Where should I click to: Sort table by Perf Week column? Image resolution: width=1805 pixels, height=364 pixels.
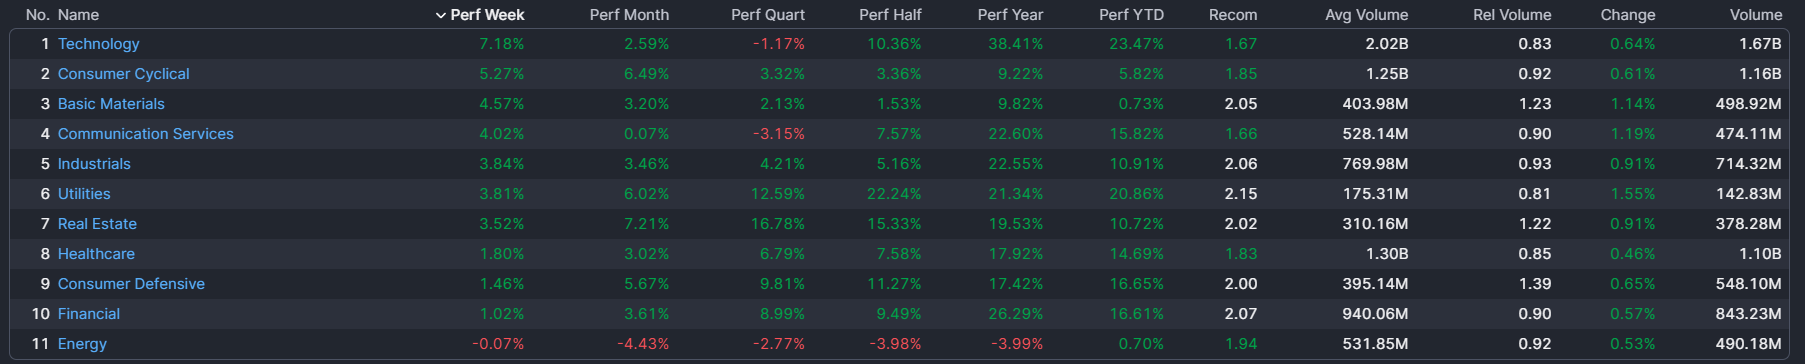pyautogui.click(x=487, y=15)
